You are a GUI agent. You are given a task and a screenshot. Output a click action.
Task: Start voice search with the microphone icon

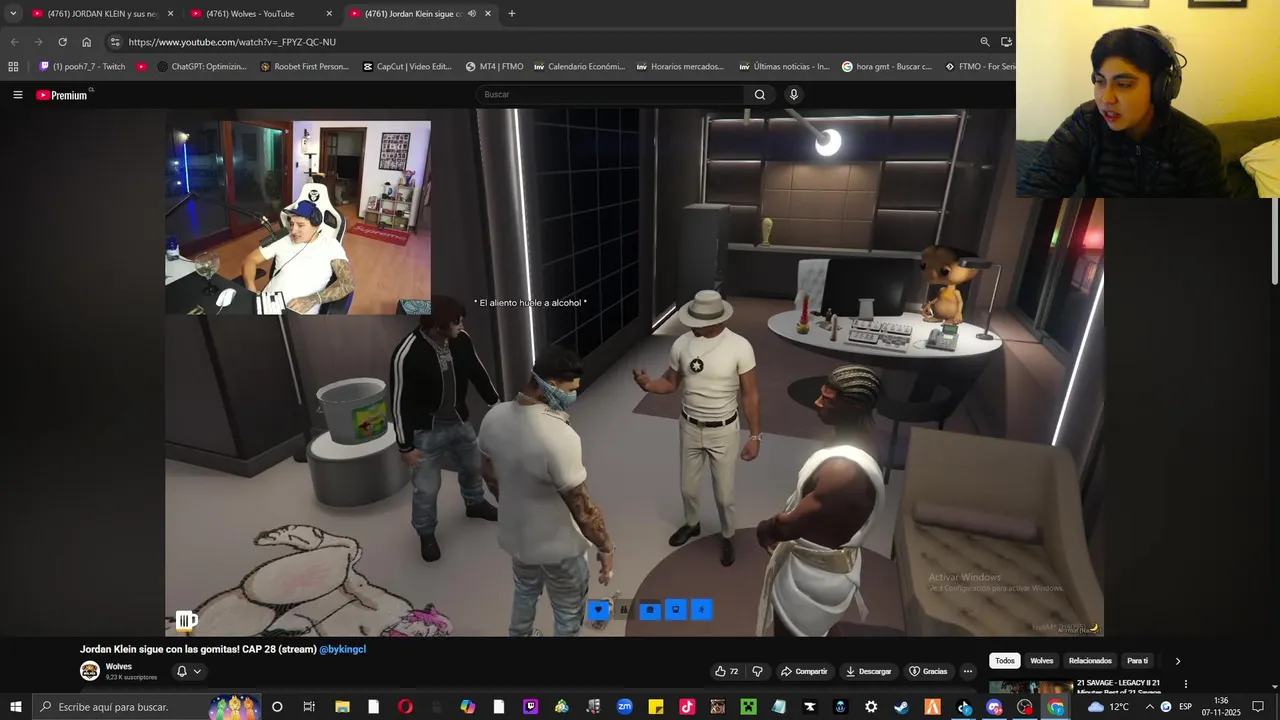(794, 95)
